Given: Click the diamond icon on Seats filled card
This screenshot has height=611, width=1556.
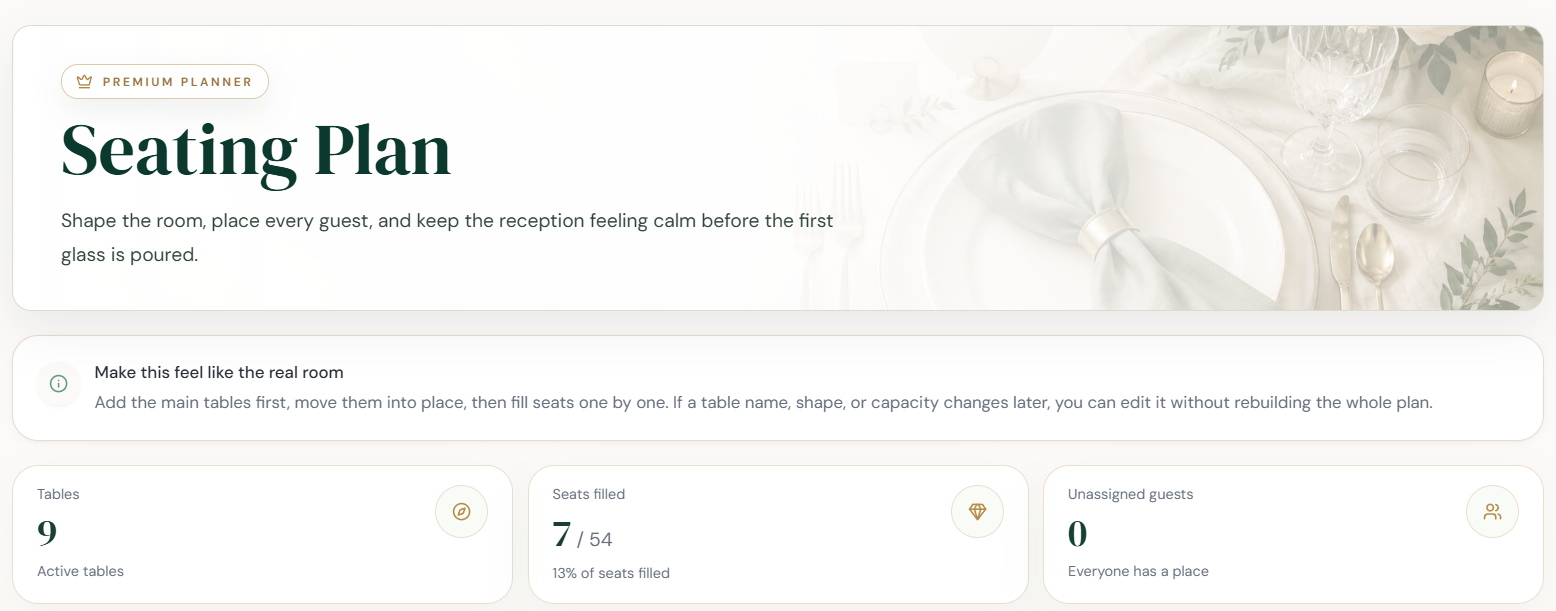Looking at the screenshot, I should coord(977,512).
